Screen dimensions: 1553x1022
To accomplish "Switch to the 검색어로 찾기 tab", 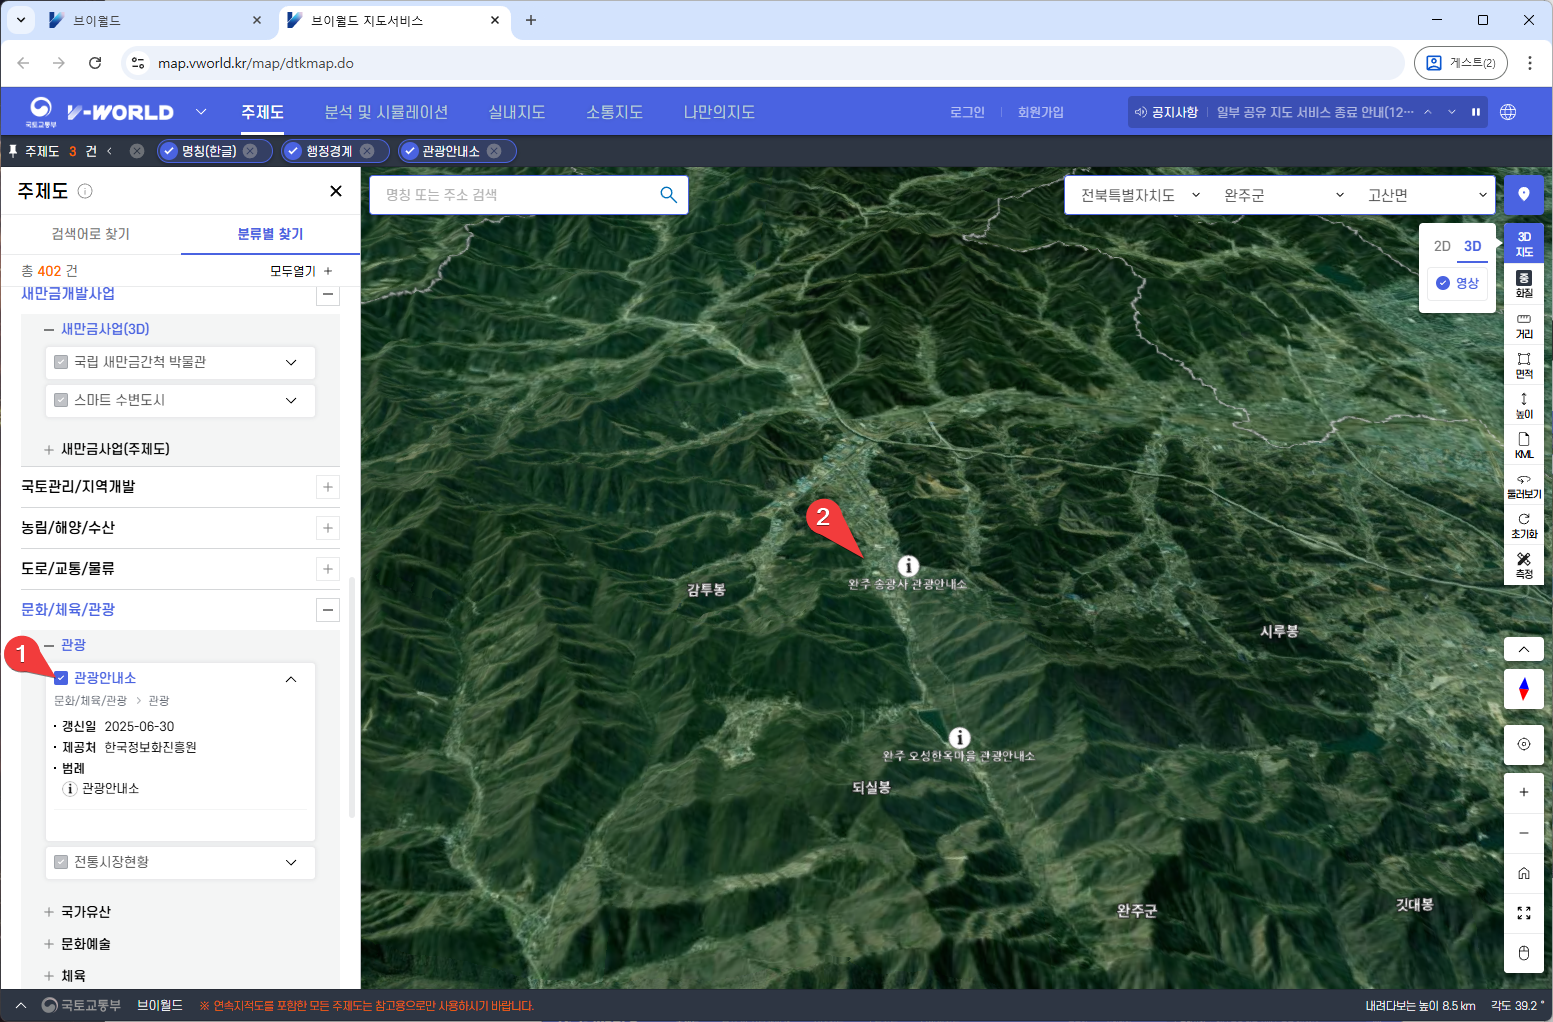I will (91, 234).
